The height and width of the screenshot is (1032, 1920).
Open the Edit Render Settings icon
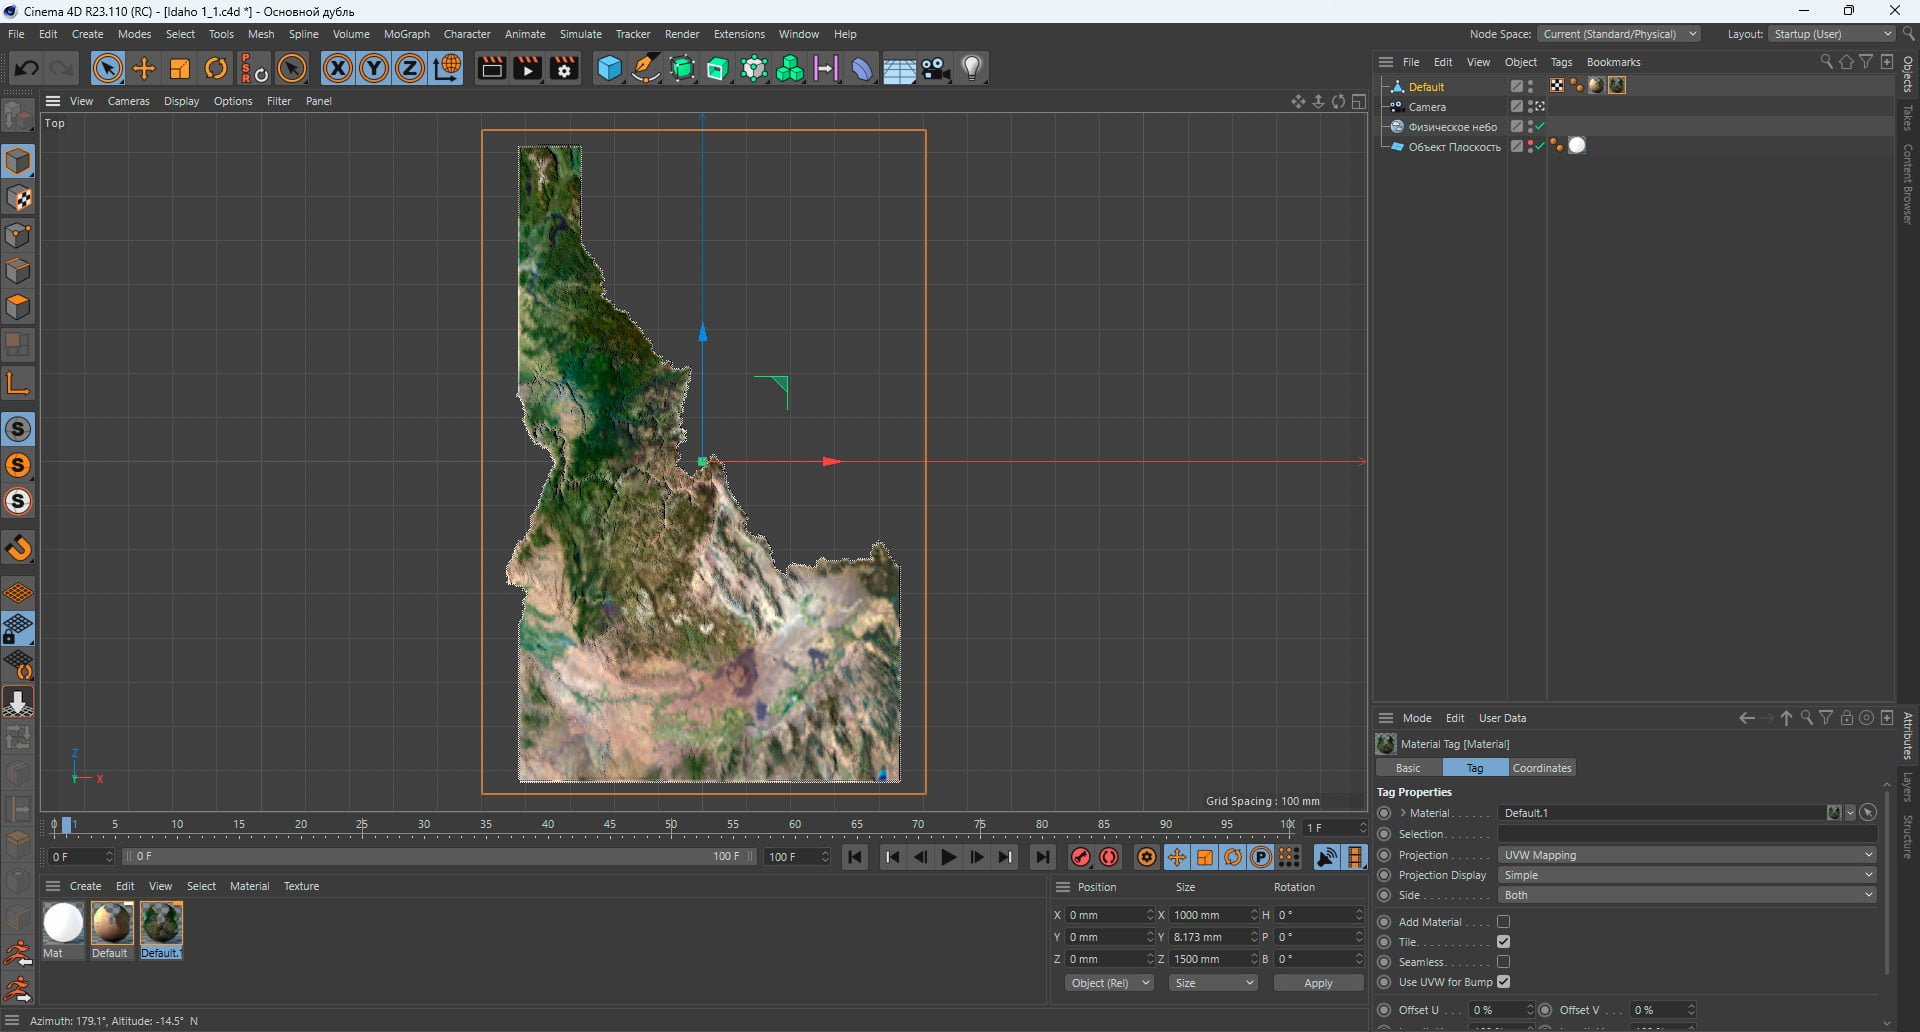click(x=564, y=69)
